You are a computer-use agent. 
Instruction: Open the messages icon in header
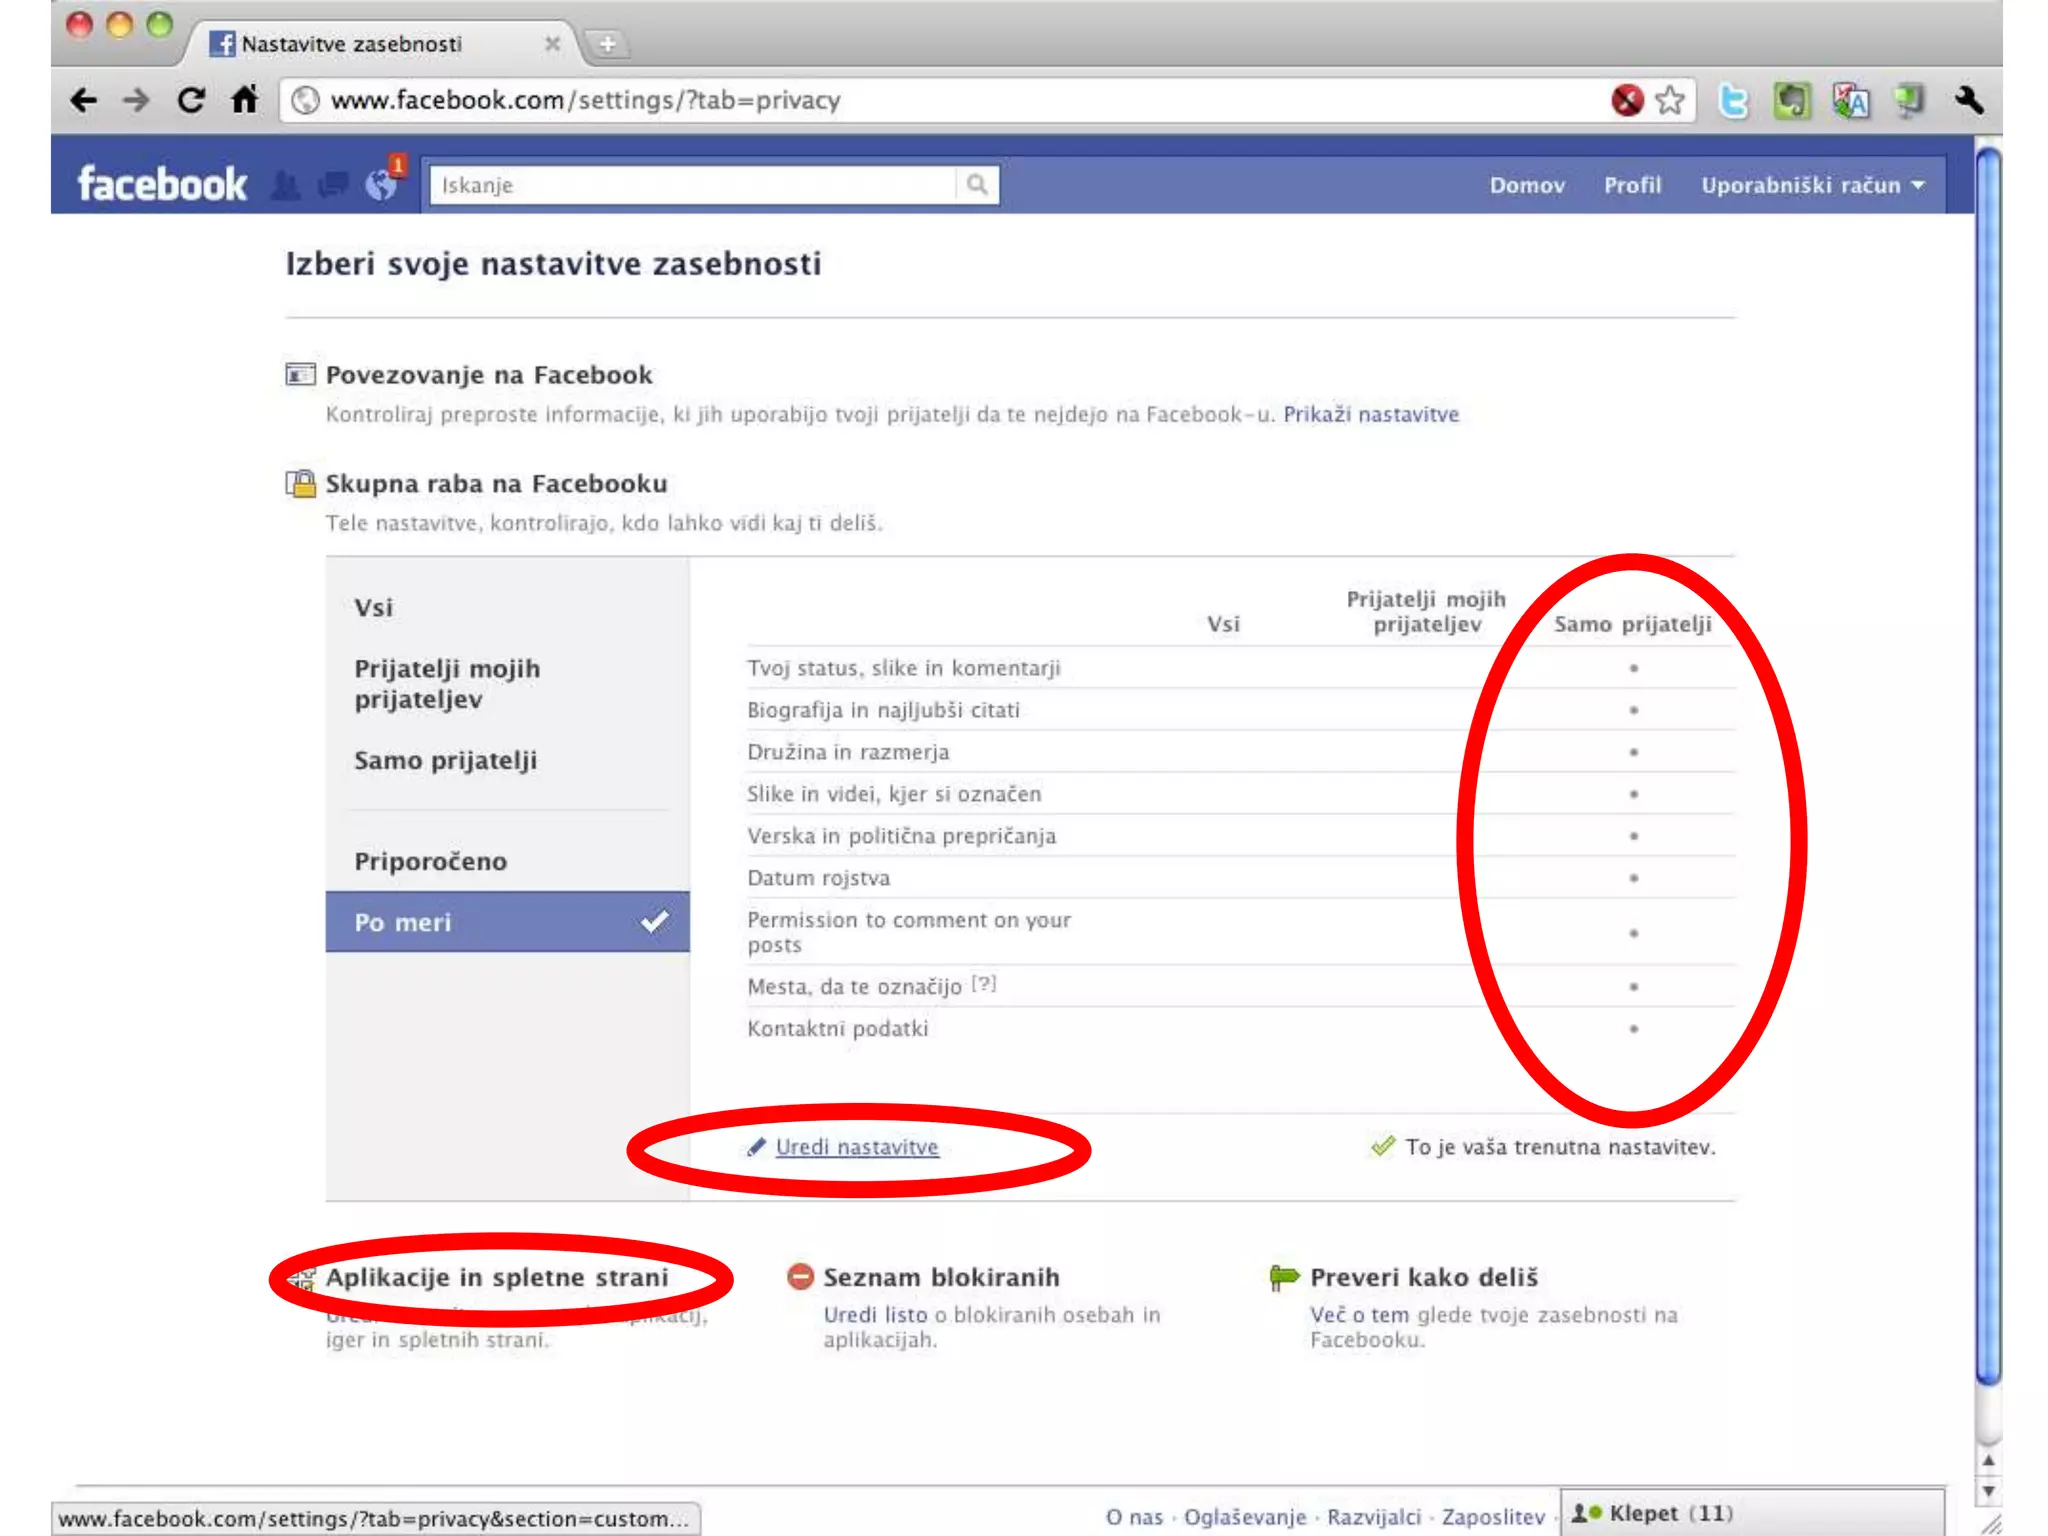point(333,185)
